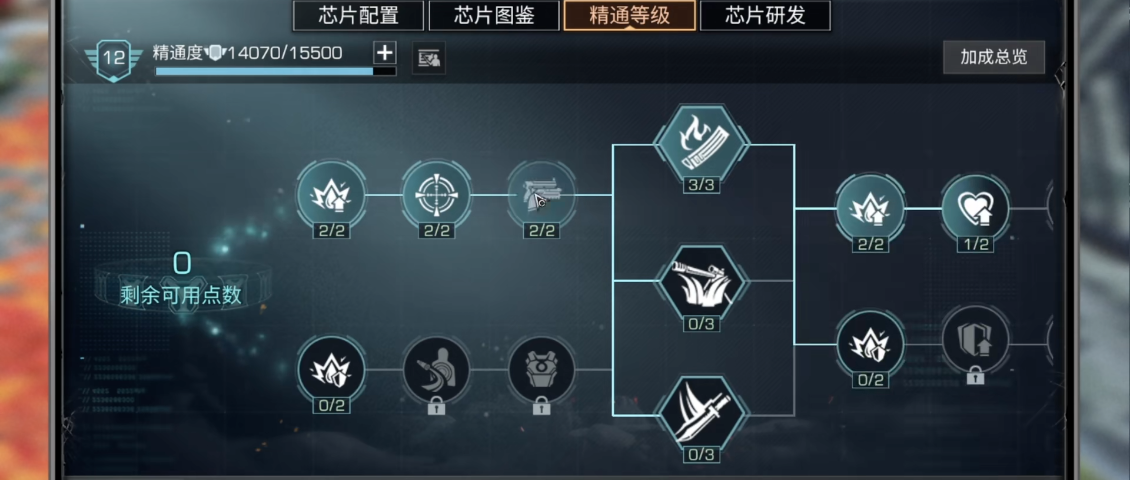Click the pistol weapon skill node

tap(541, 195)
